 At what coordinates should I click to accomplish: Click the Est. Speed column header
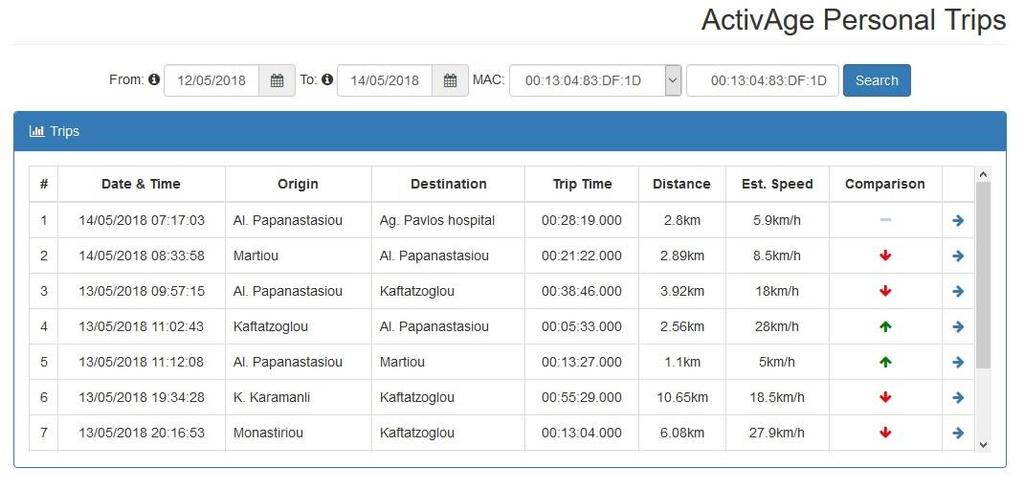tap(777, 184)
